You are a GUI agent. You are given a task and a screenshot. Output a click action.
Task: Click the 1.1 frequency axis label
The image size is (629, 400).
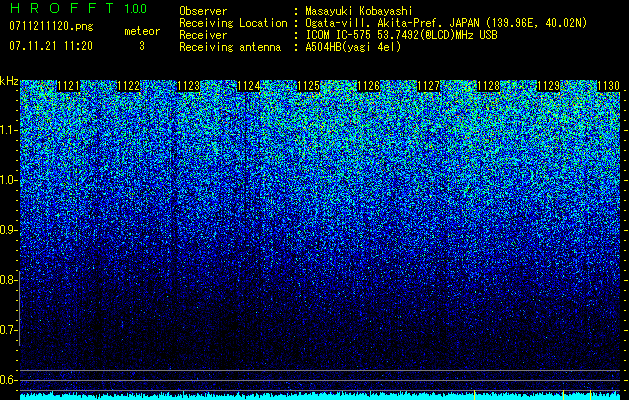click(x=9, y=130)
